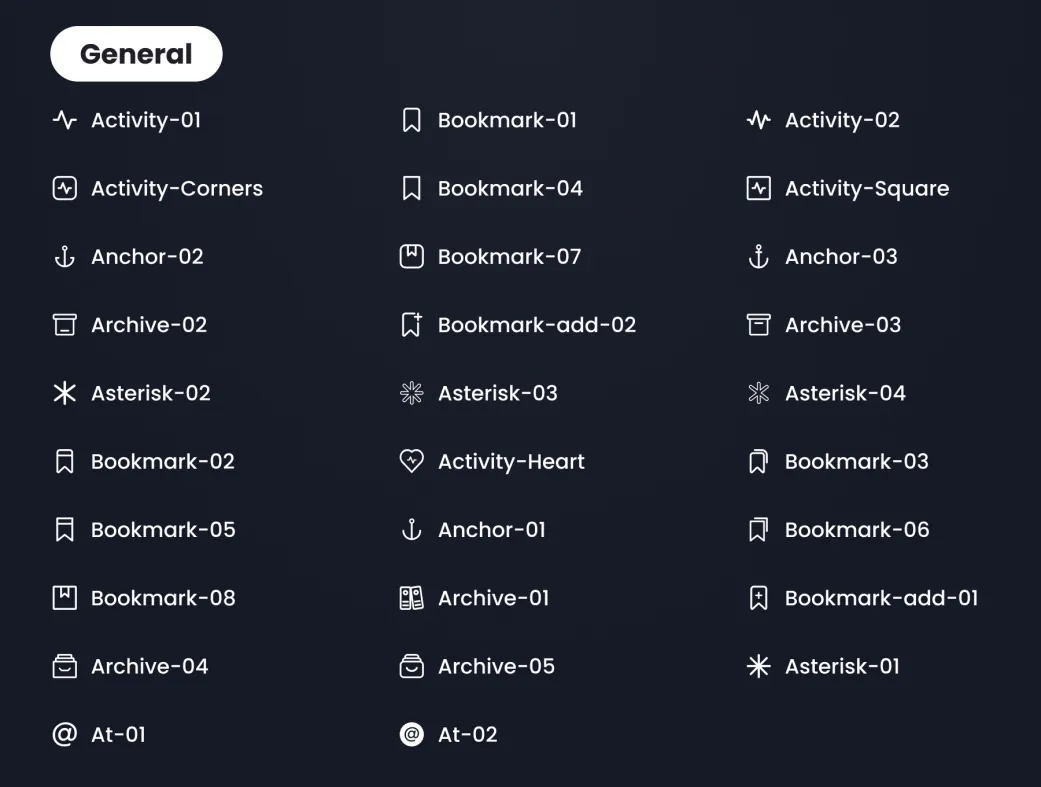
Task: Click the Bookmark-07 icon
Action: (411, 257)
